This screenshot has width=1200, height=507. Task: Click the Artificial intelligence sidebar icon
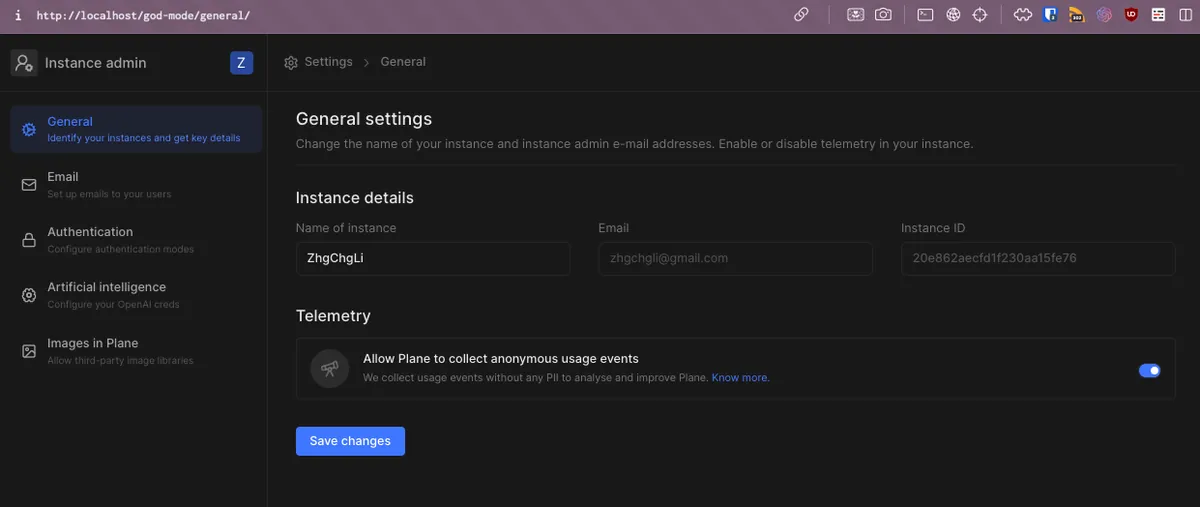point(29,295)
